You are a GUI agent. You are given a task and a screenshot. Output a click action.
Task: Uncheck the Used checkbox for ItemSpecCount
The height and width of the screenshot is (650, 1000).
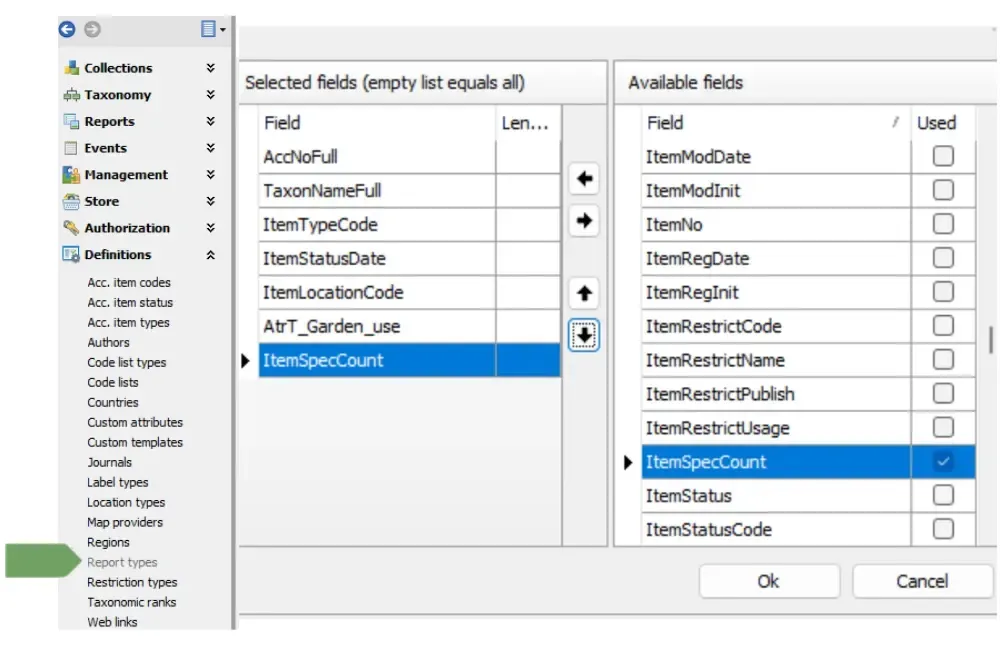tap(943, 462)
